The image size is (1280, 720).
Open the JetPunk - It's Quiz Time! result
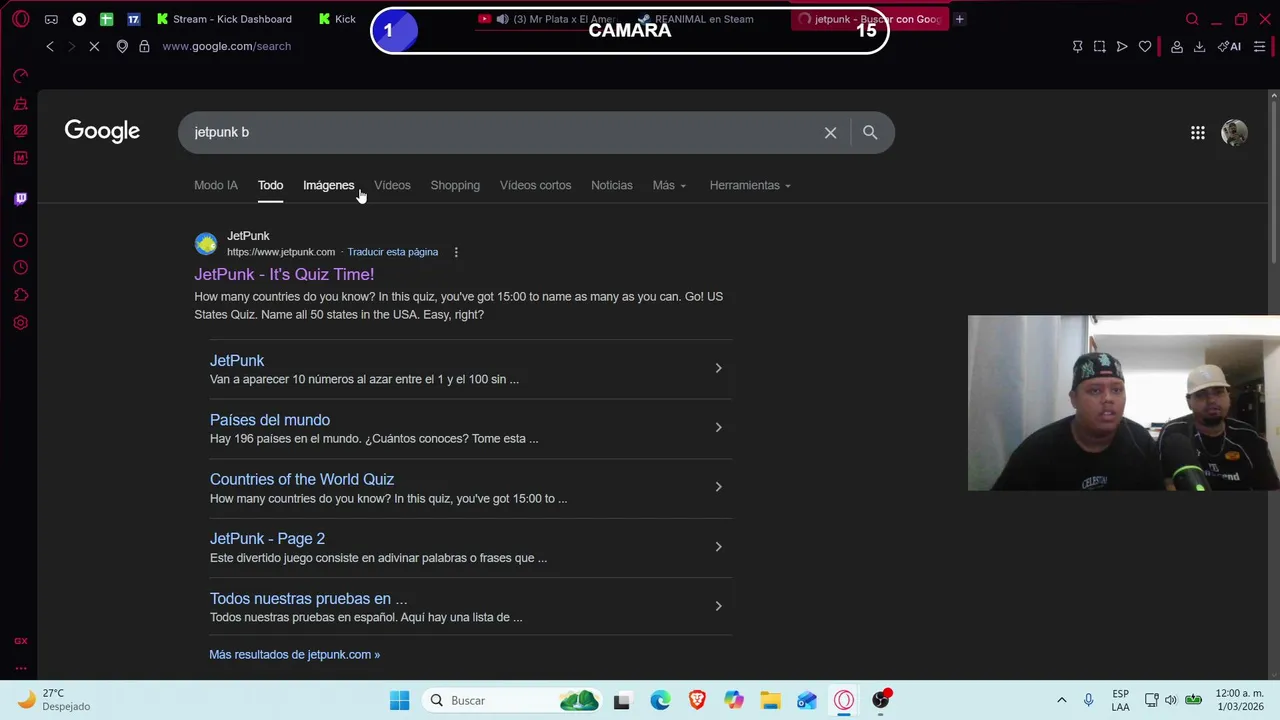(x=284, y=274)
